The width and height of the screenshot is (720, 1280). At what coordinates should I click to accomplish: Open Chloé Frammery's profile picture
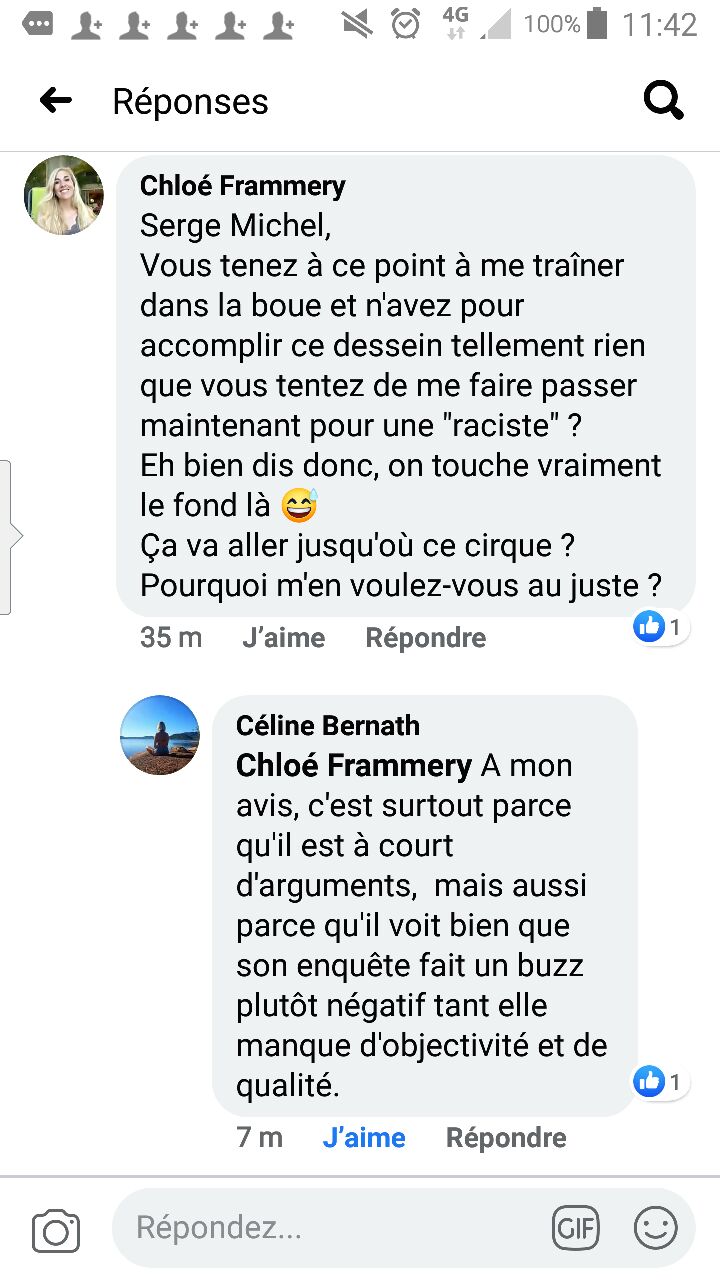click(x=64, y=195)
